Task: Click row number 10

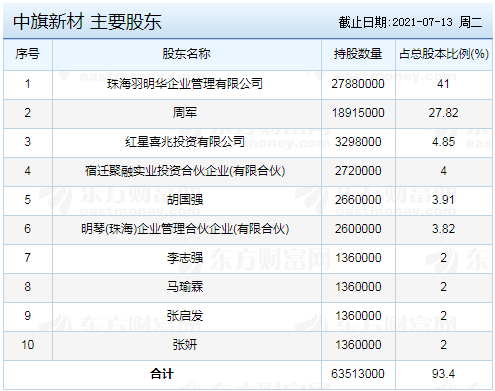Action: [x=28, y=345]
